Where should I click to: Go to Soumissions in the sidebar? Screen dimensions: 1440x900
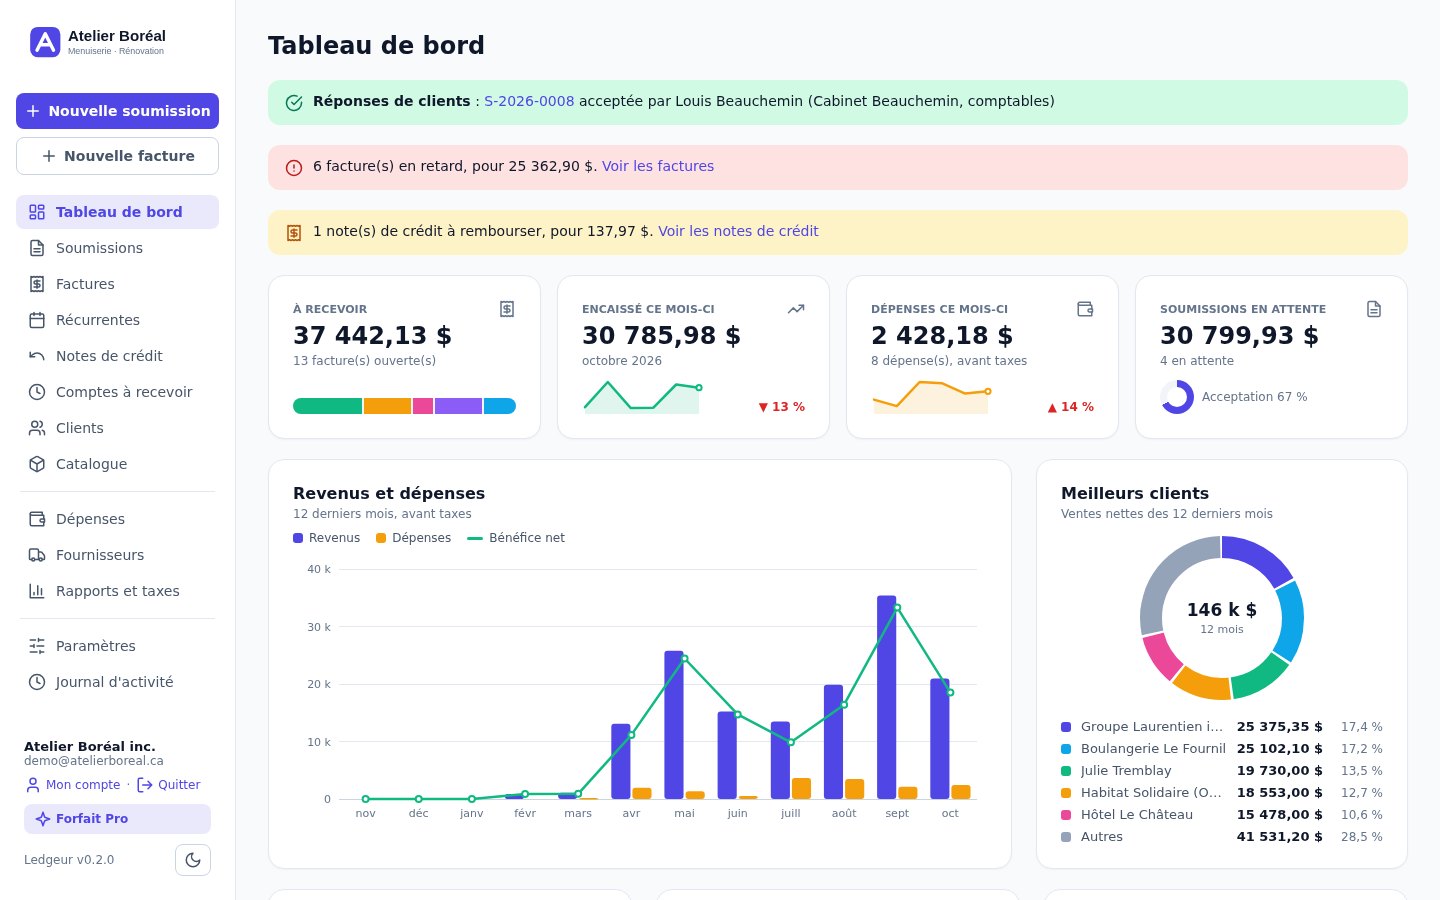click(117, 248)
